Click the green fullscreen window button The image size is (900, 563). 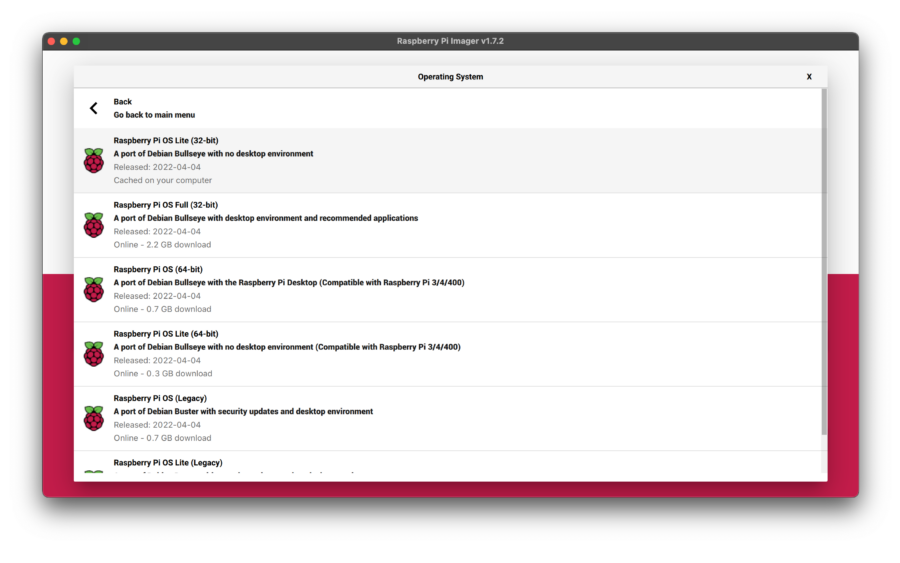[76, 41]
